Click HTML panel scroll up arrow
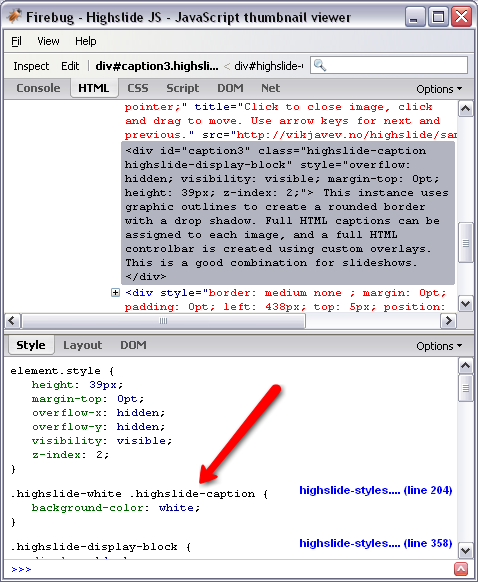Screen dimensions: 478x582 tap(465, 109)
